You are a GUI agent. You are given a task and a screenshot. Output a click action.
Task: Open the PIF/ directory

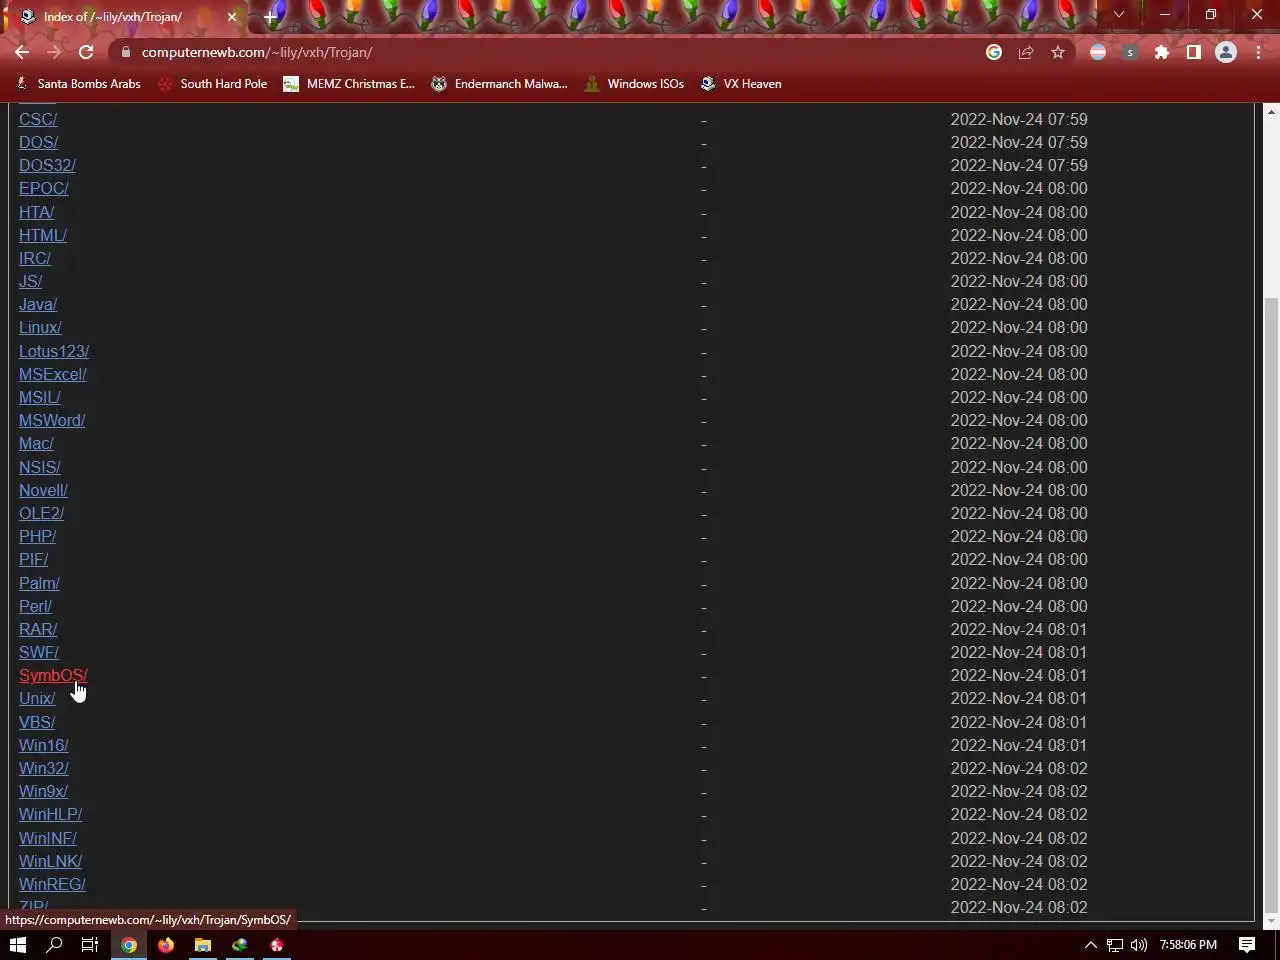point(33,559)
